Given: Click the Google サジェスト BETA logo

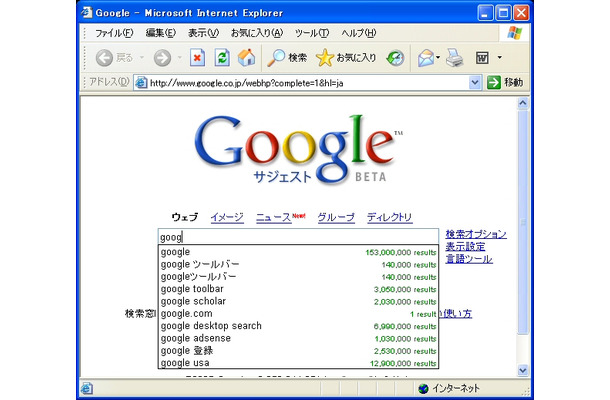Looking at the screenshot, I should click(298, 150).
